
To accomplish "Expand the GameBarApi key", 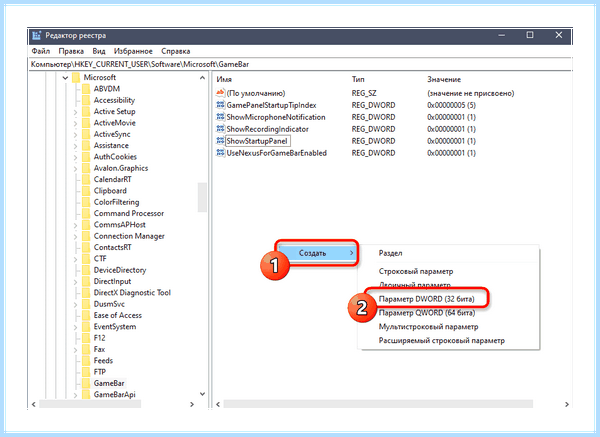I will pyautogui.click(x=75, y=395).
